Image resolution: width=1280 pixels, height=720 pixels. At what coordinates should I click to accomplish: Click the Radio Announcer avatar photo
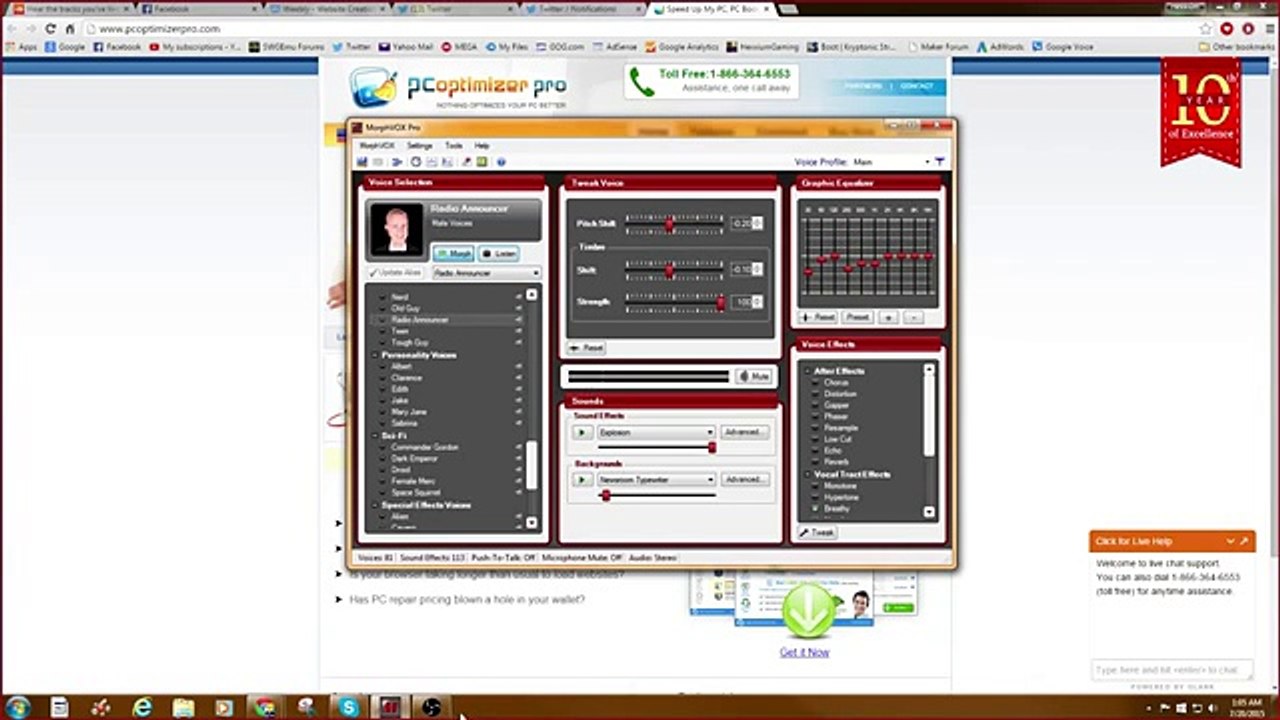click(x=396, y=229)
